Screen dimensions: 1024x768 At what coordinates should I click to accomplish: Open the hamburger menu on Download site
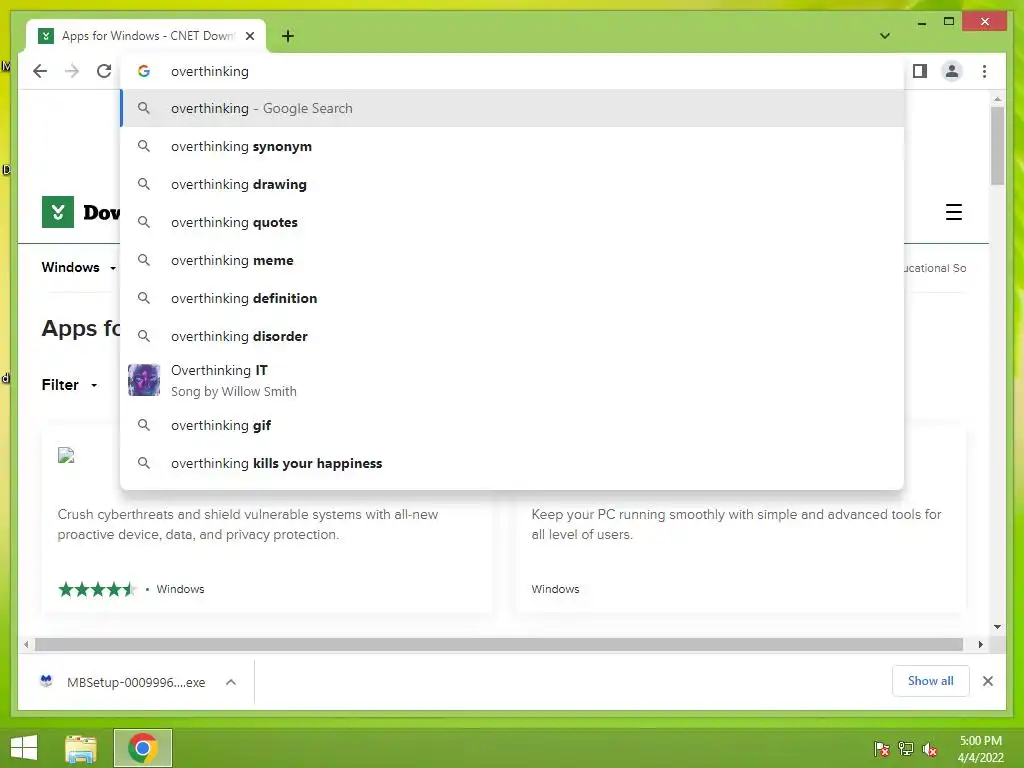pyautogui.click(x=953, y=212)
